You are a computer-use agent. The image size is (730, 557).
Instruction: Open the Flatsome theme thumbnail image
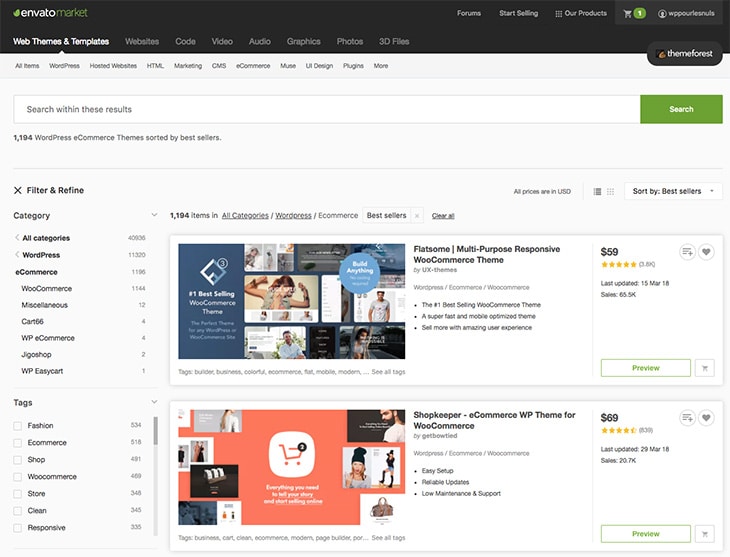click(292, 301)
